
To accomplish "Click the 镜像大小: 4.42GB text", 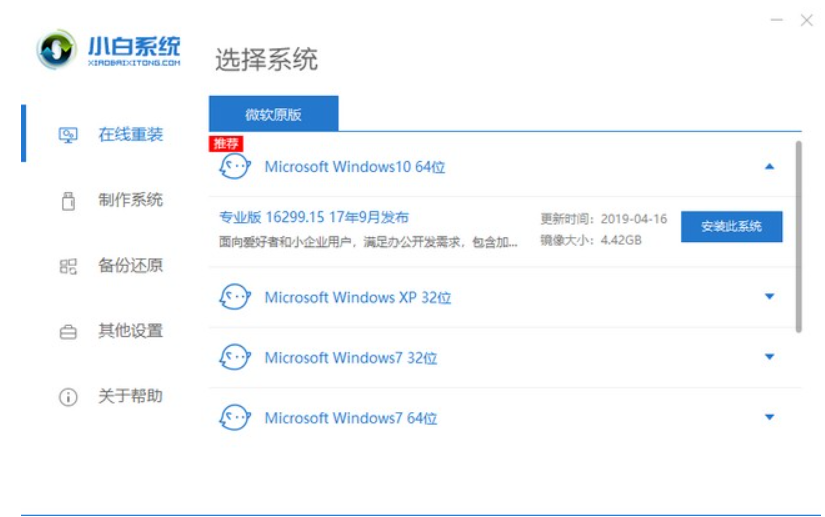I will tap(591, 240).
